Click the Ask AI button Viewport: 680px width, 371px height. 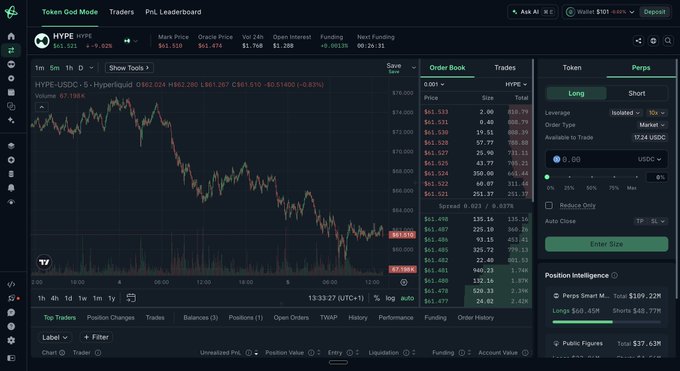533,12
